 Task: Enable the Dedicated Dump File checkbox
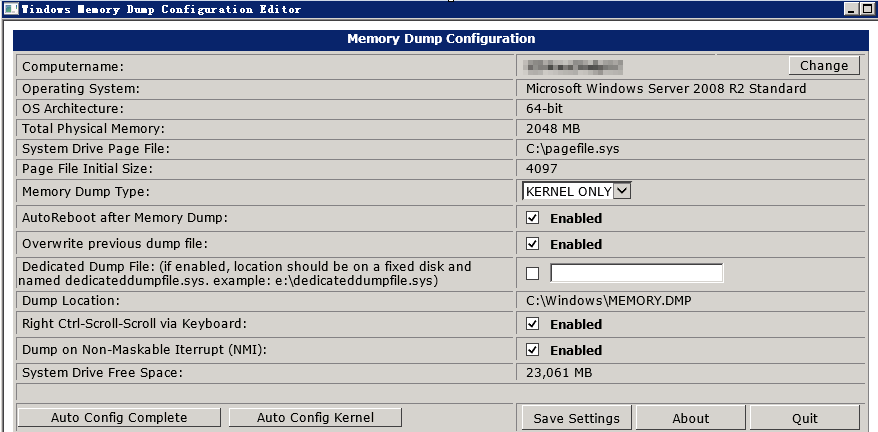tap(533, 273)
